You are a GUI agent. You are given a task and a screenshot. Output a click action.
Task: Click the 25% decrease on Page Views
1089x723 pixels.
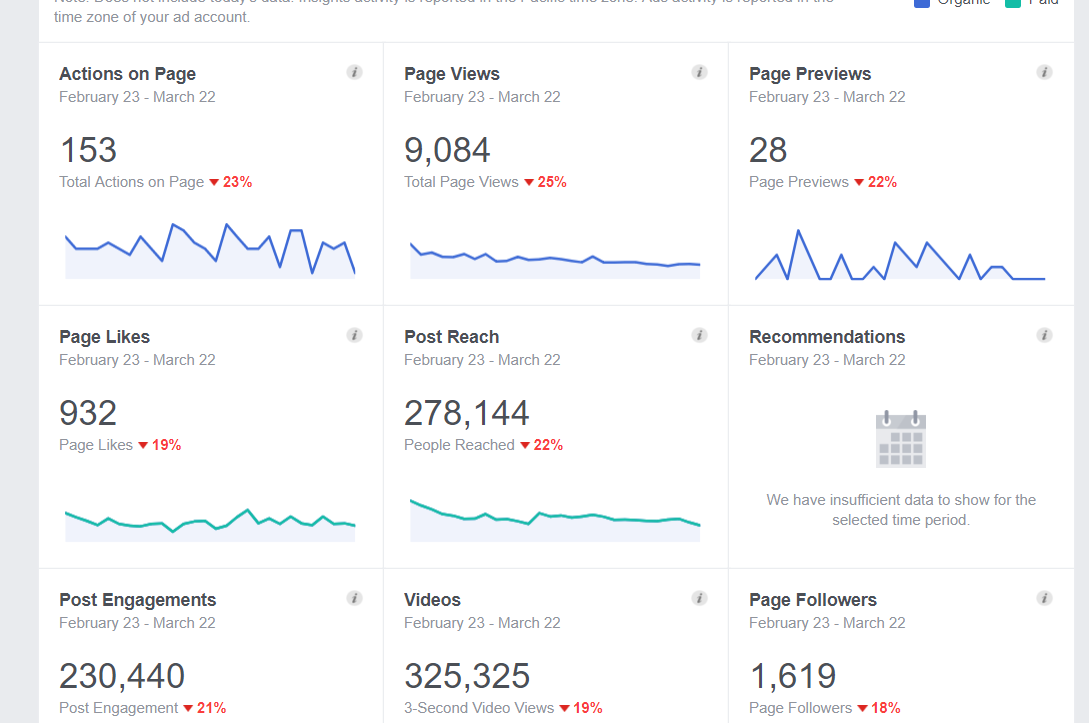(546, 182)
